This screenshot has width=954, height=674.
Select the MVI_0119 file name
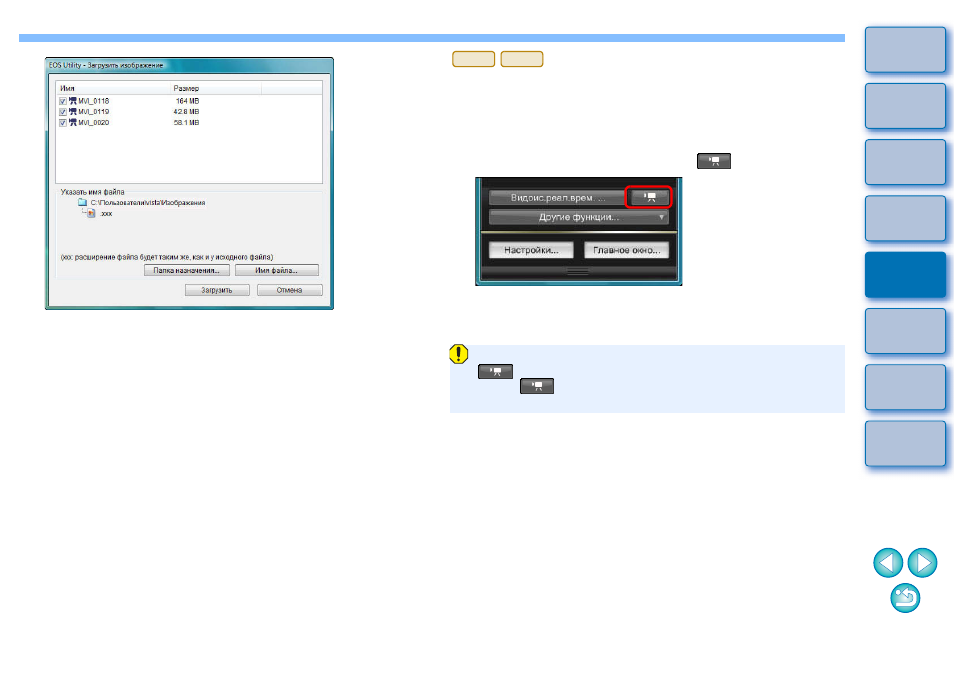[x=94, y=112]
